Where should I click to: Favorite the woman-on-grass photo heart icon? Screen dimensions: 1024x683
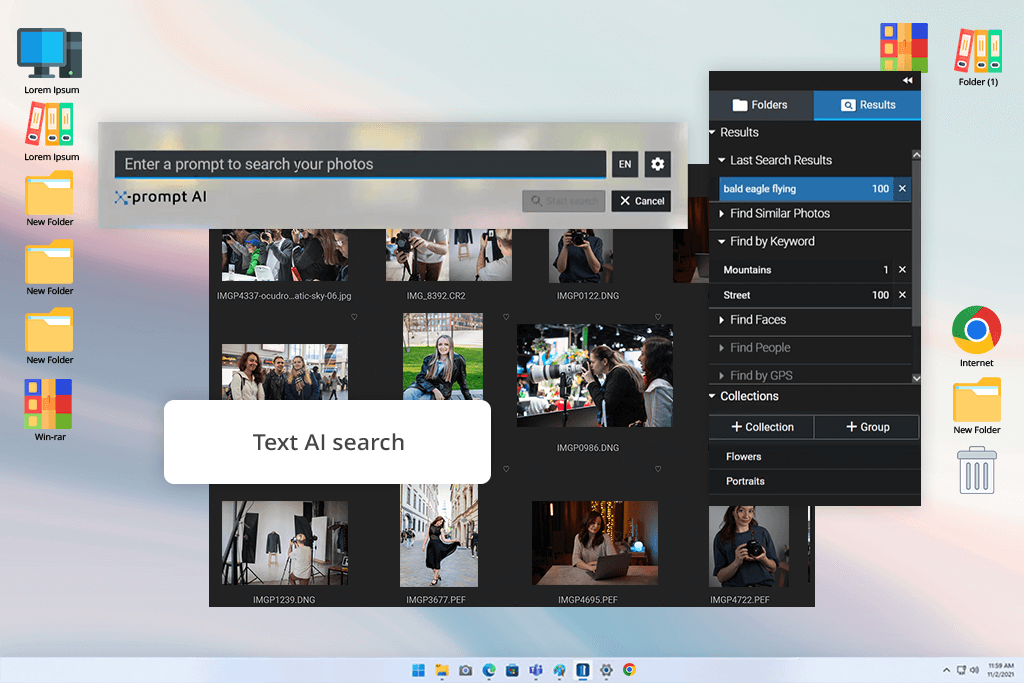pos(506,317)
